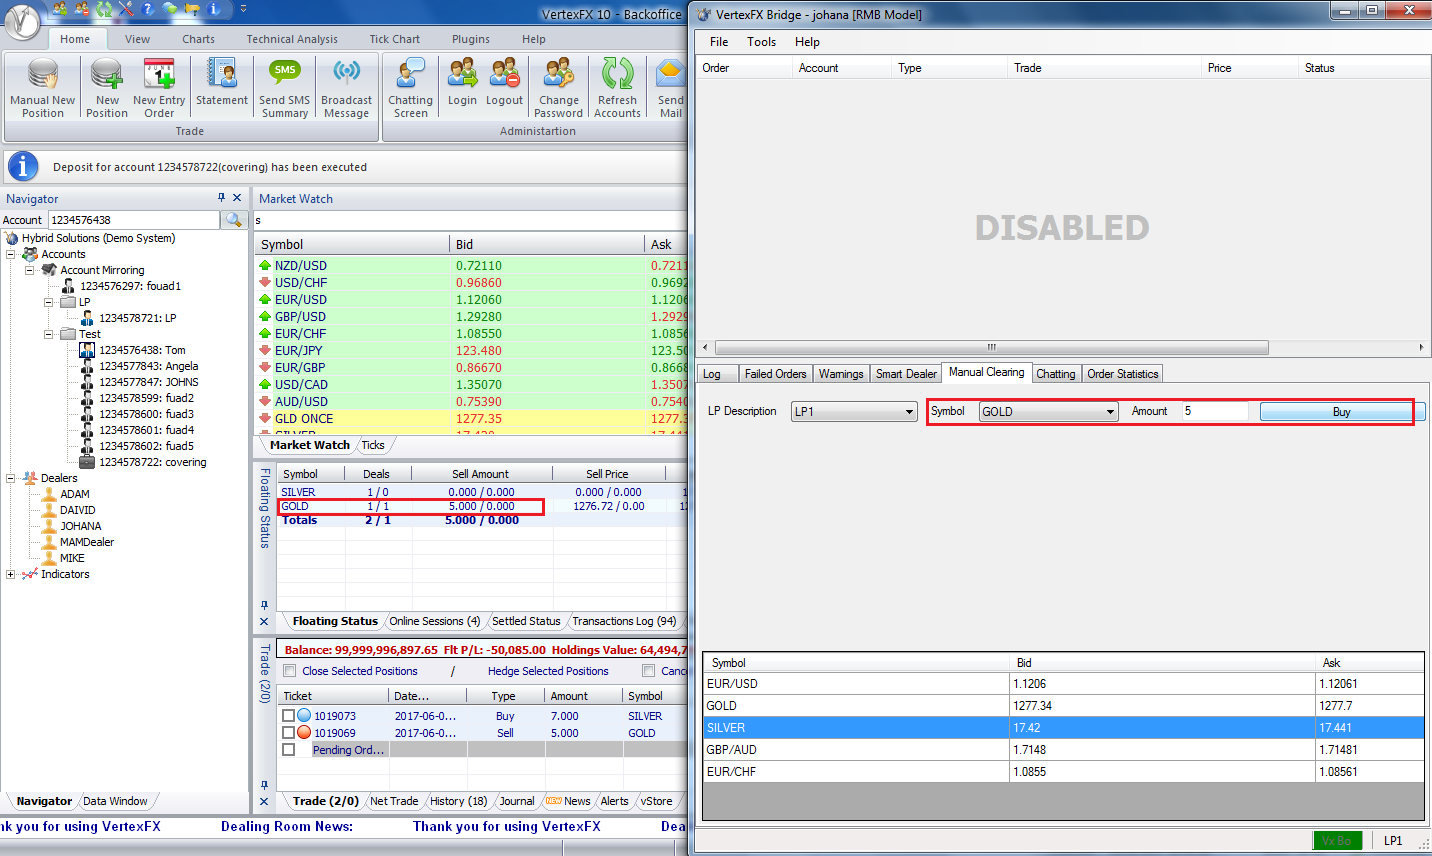The width and height of the screenshot is (1432, 856).
Task: Open the LP Description dropdown
Action: tap(908, 412)
